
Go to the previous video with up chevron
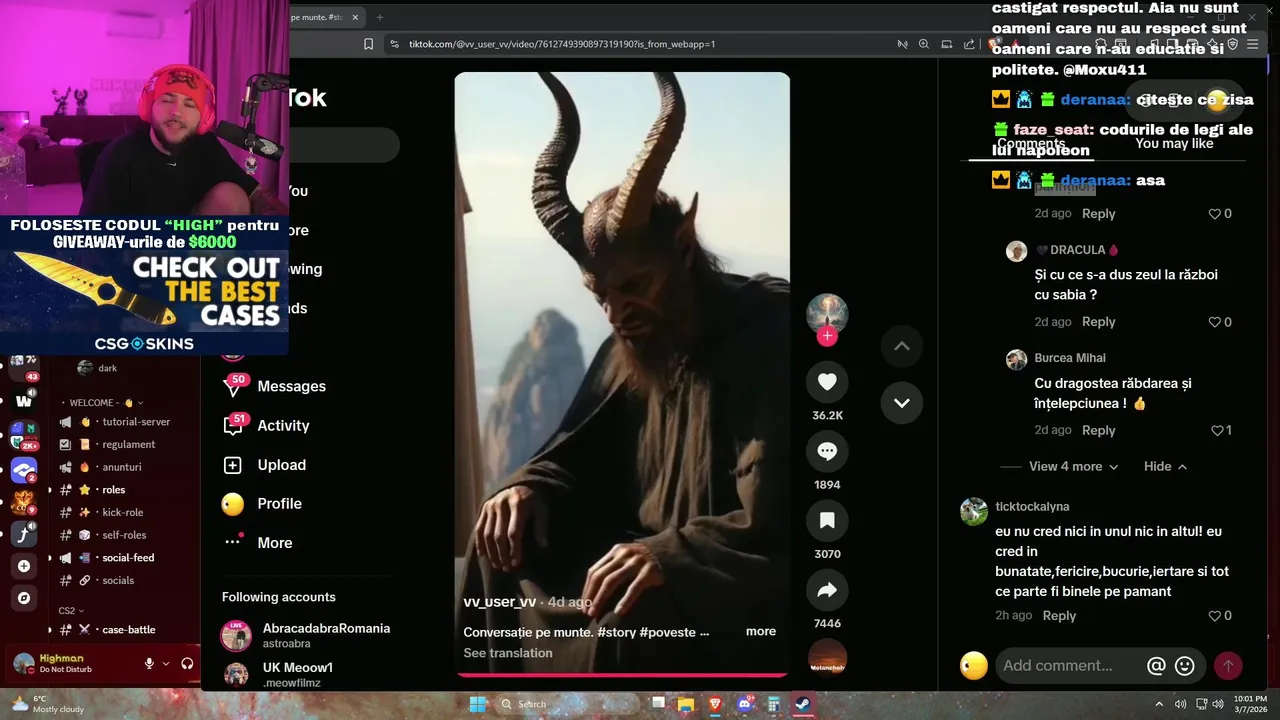(x=901, y=346)
